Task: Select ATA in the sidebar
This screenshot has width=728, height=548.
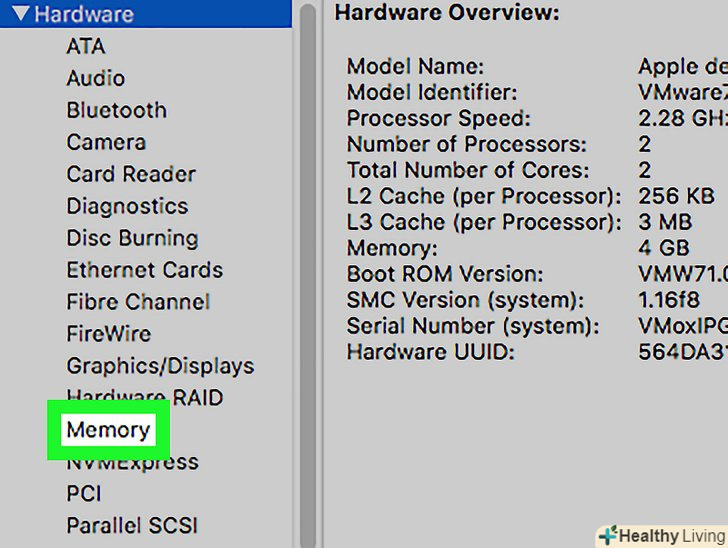Action: click(x=86, y=46)
